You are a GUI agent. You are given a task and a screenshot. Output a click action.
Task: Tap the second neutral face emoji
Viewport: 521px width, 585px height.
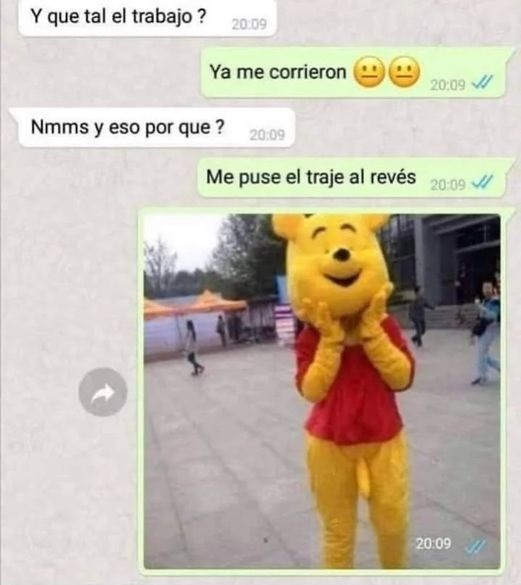[x=404, y=72]
